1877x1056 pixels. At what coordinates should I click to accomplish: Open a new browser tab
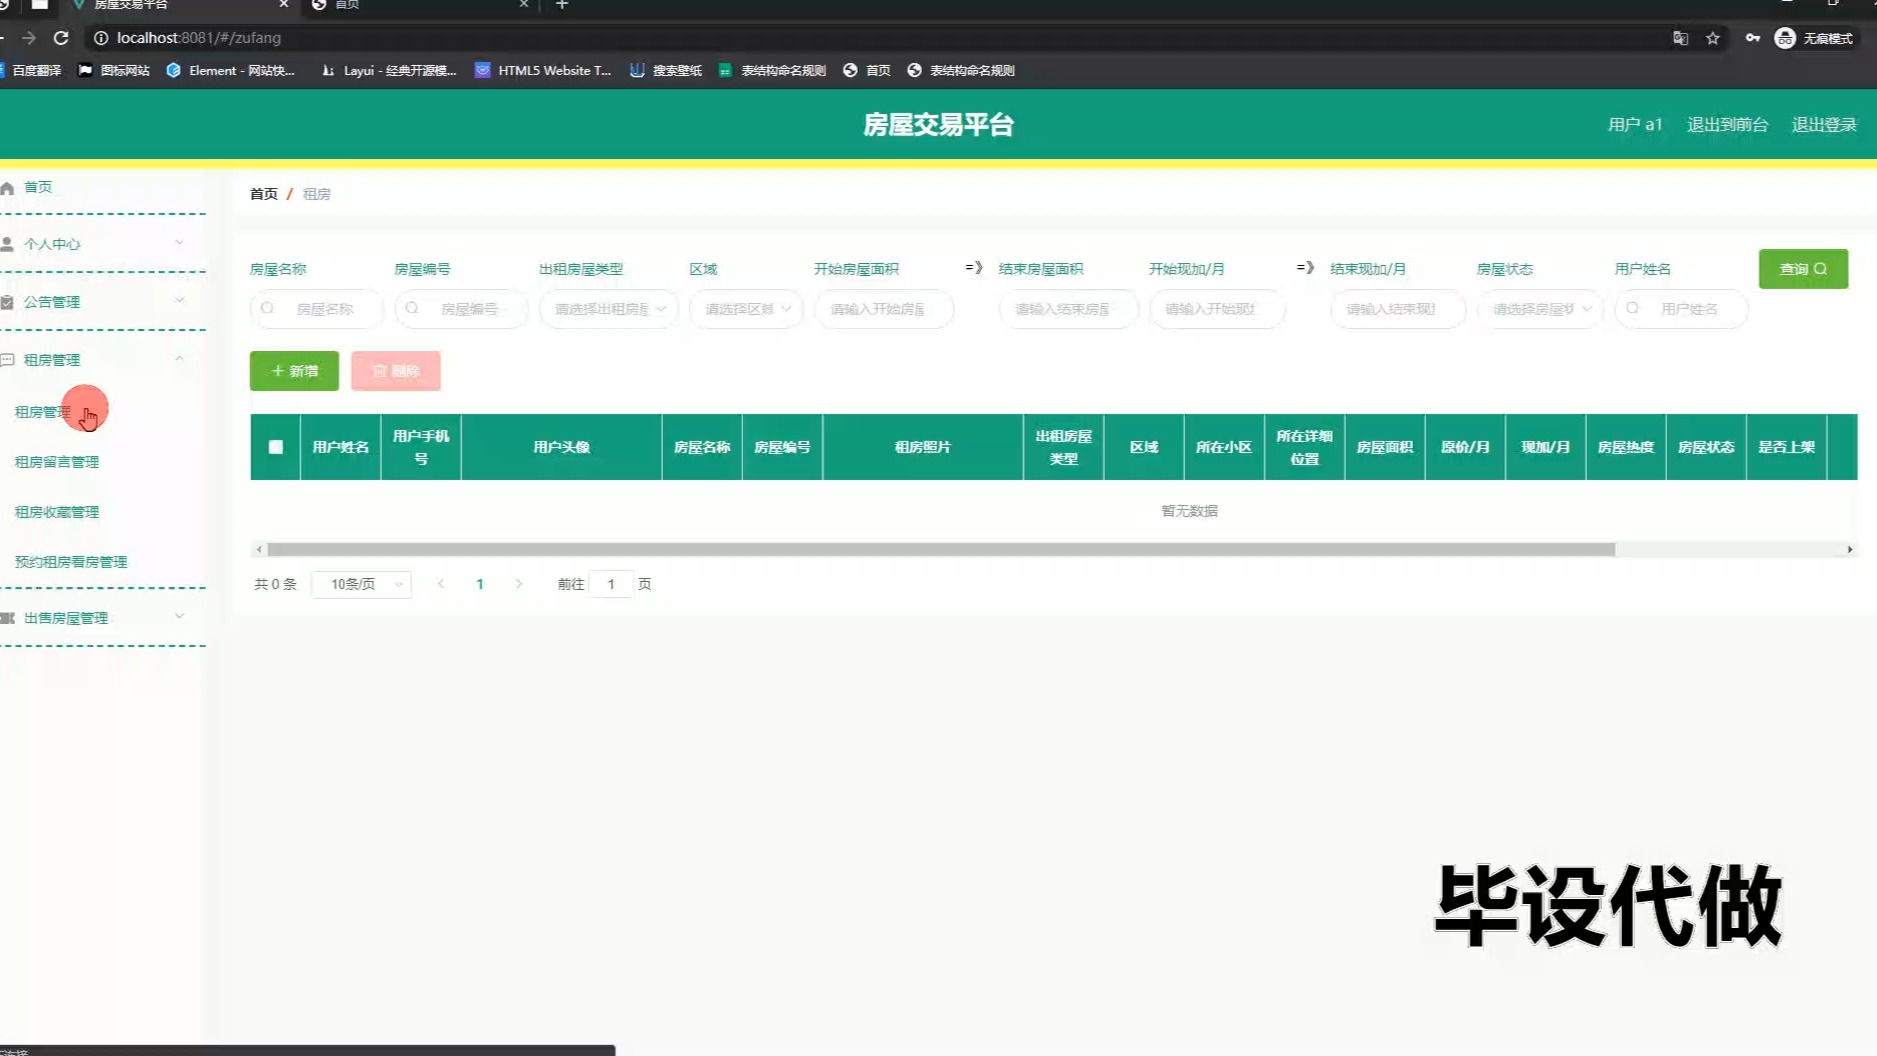562,5
